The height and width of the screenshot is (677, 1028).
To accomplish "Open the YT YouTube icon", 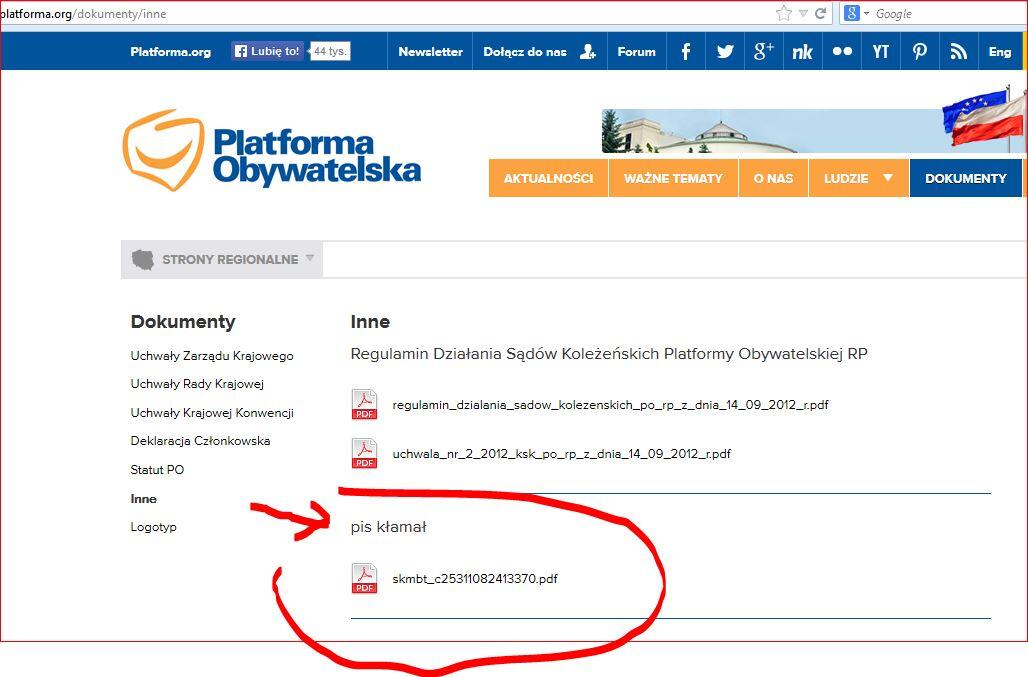I will [880, 51].
